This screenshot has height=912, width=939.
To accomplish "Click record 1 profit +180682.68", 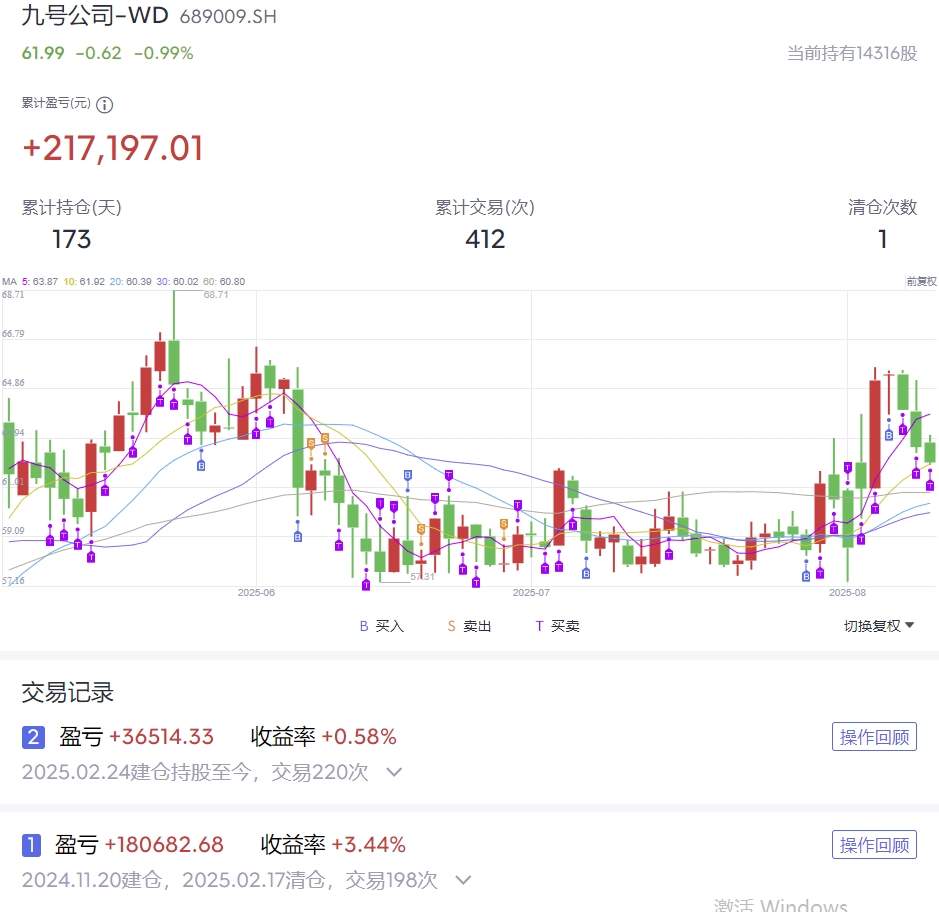I will 164,845.
